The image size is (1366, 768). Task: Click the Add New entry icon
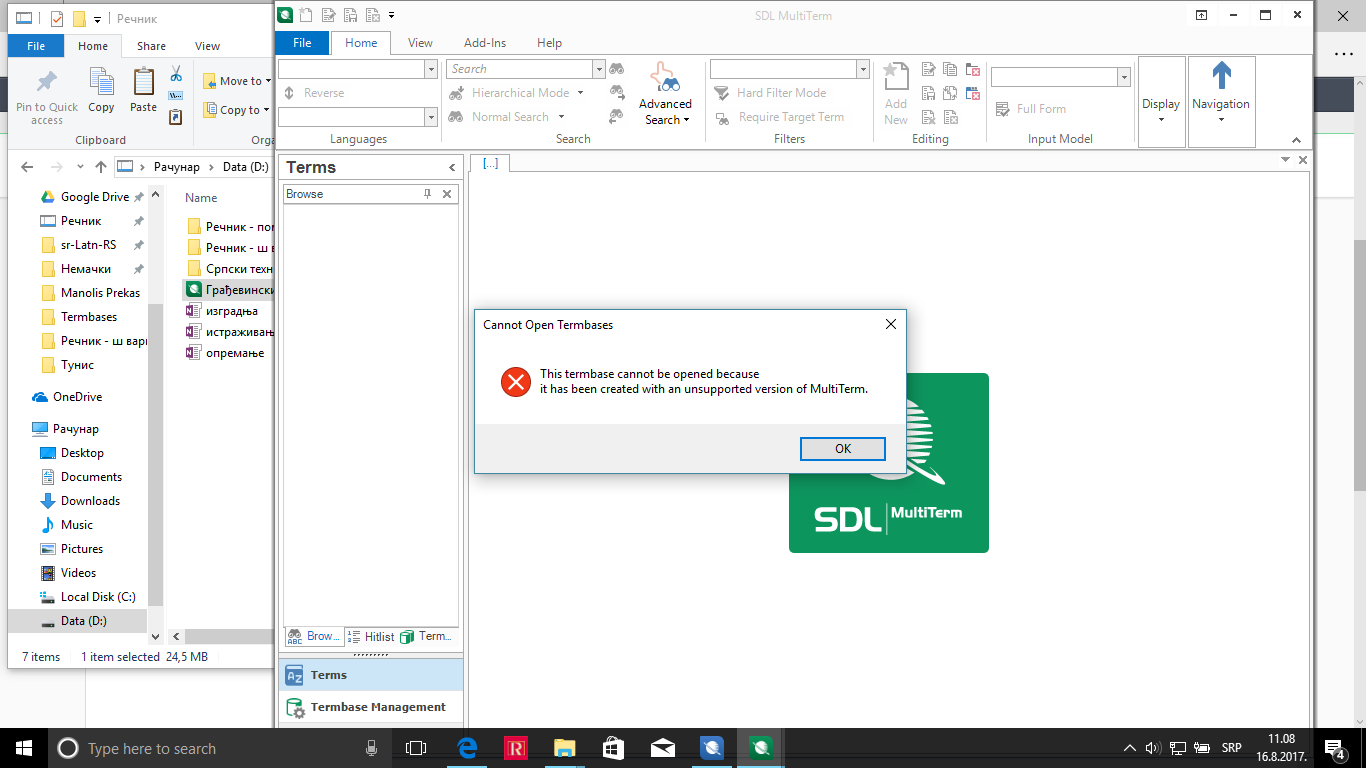pyautogui.click(x=896, y=77)
